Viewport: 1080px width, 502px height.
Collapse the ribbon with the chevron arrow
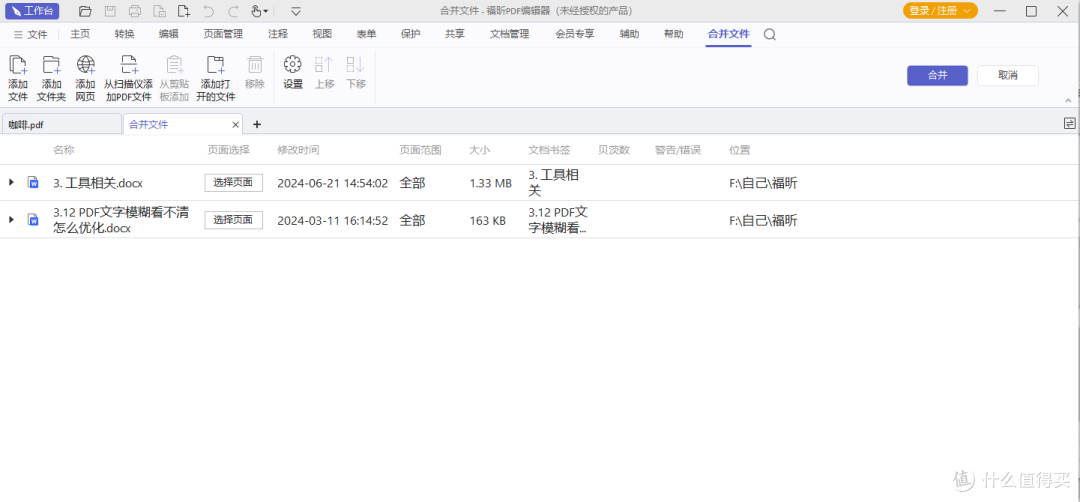click(x=1068, y=101)
